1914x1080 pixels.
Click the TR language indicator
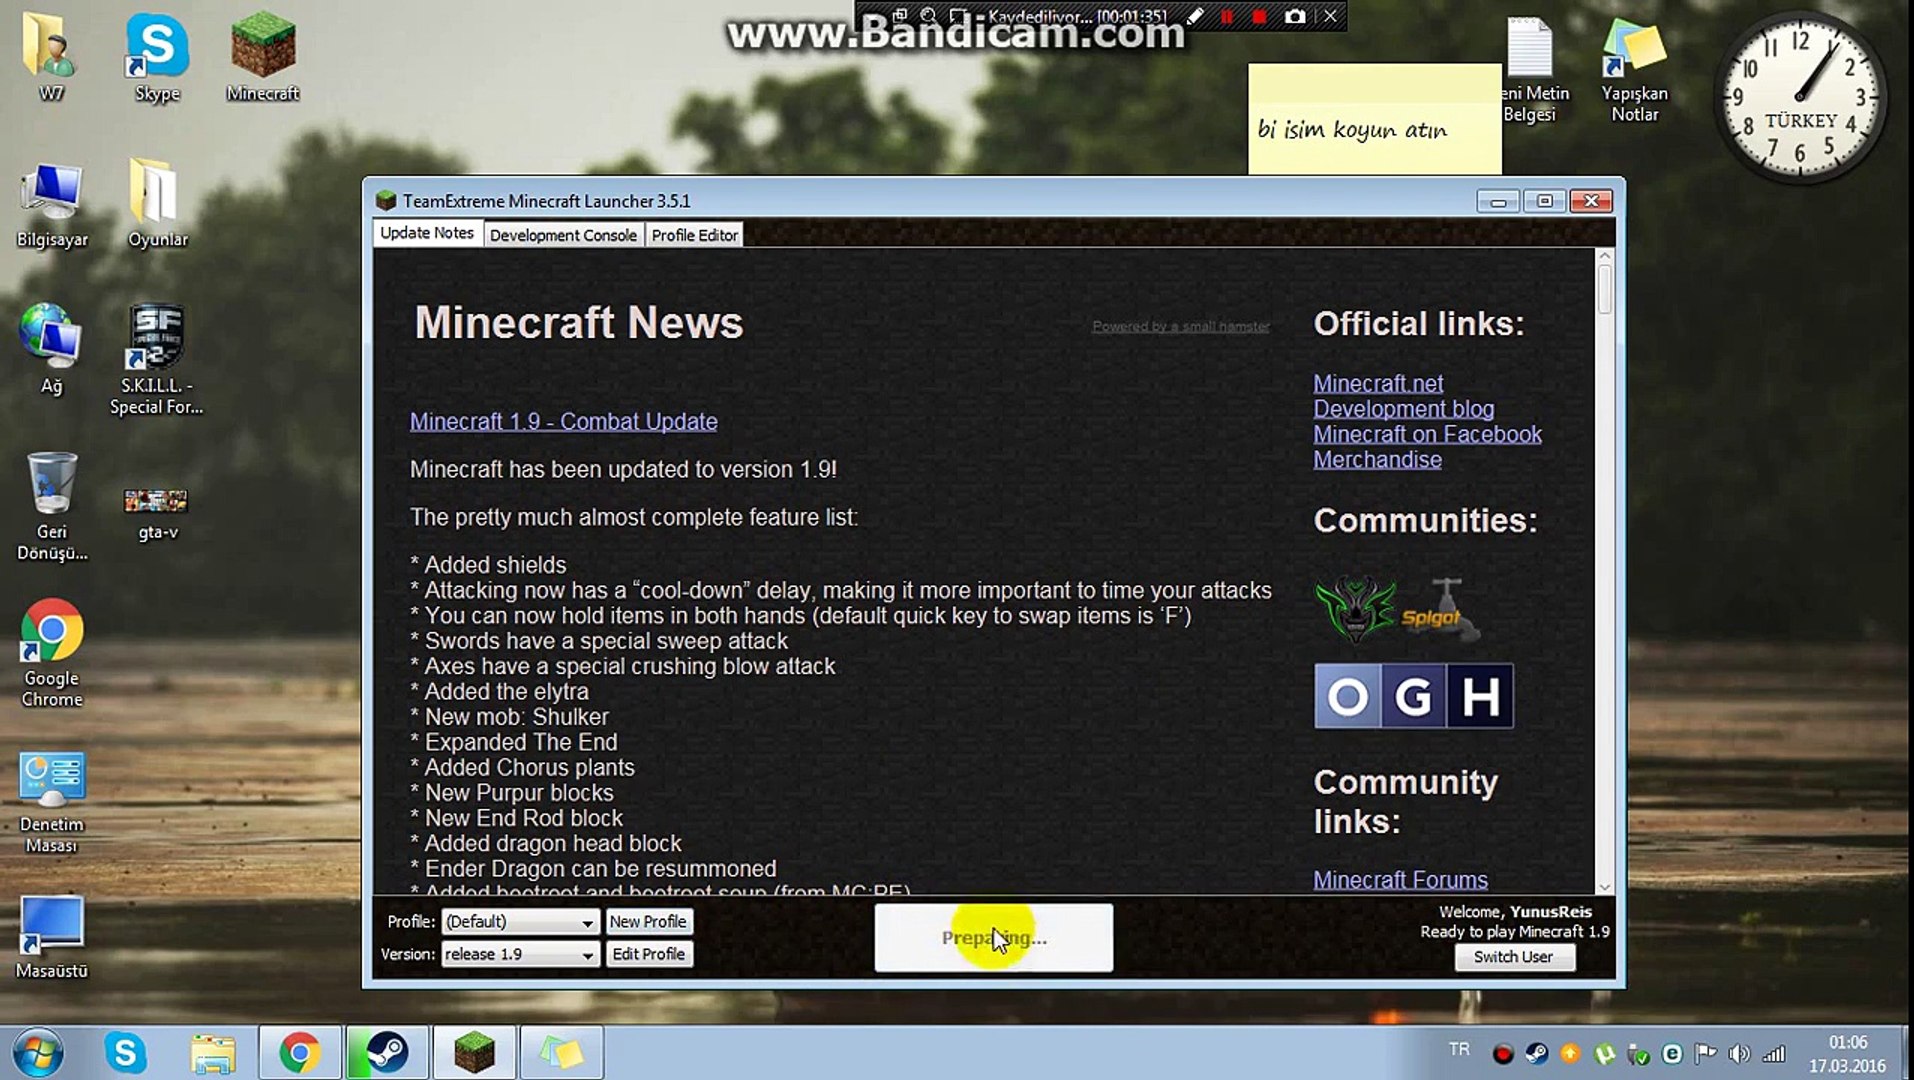tap(1459, 1050)
